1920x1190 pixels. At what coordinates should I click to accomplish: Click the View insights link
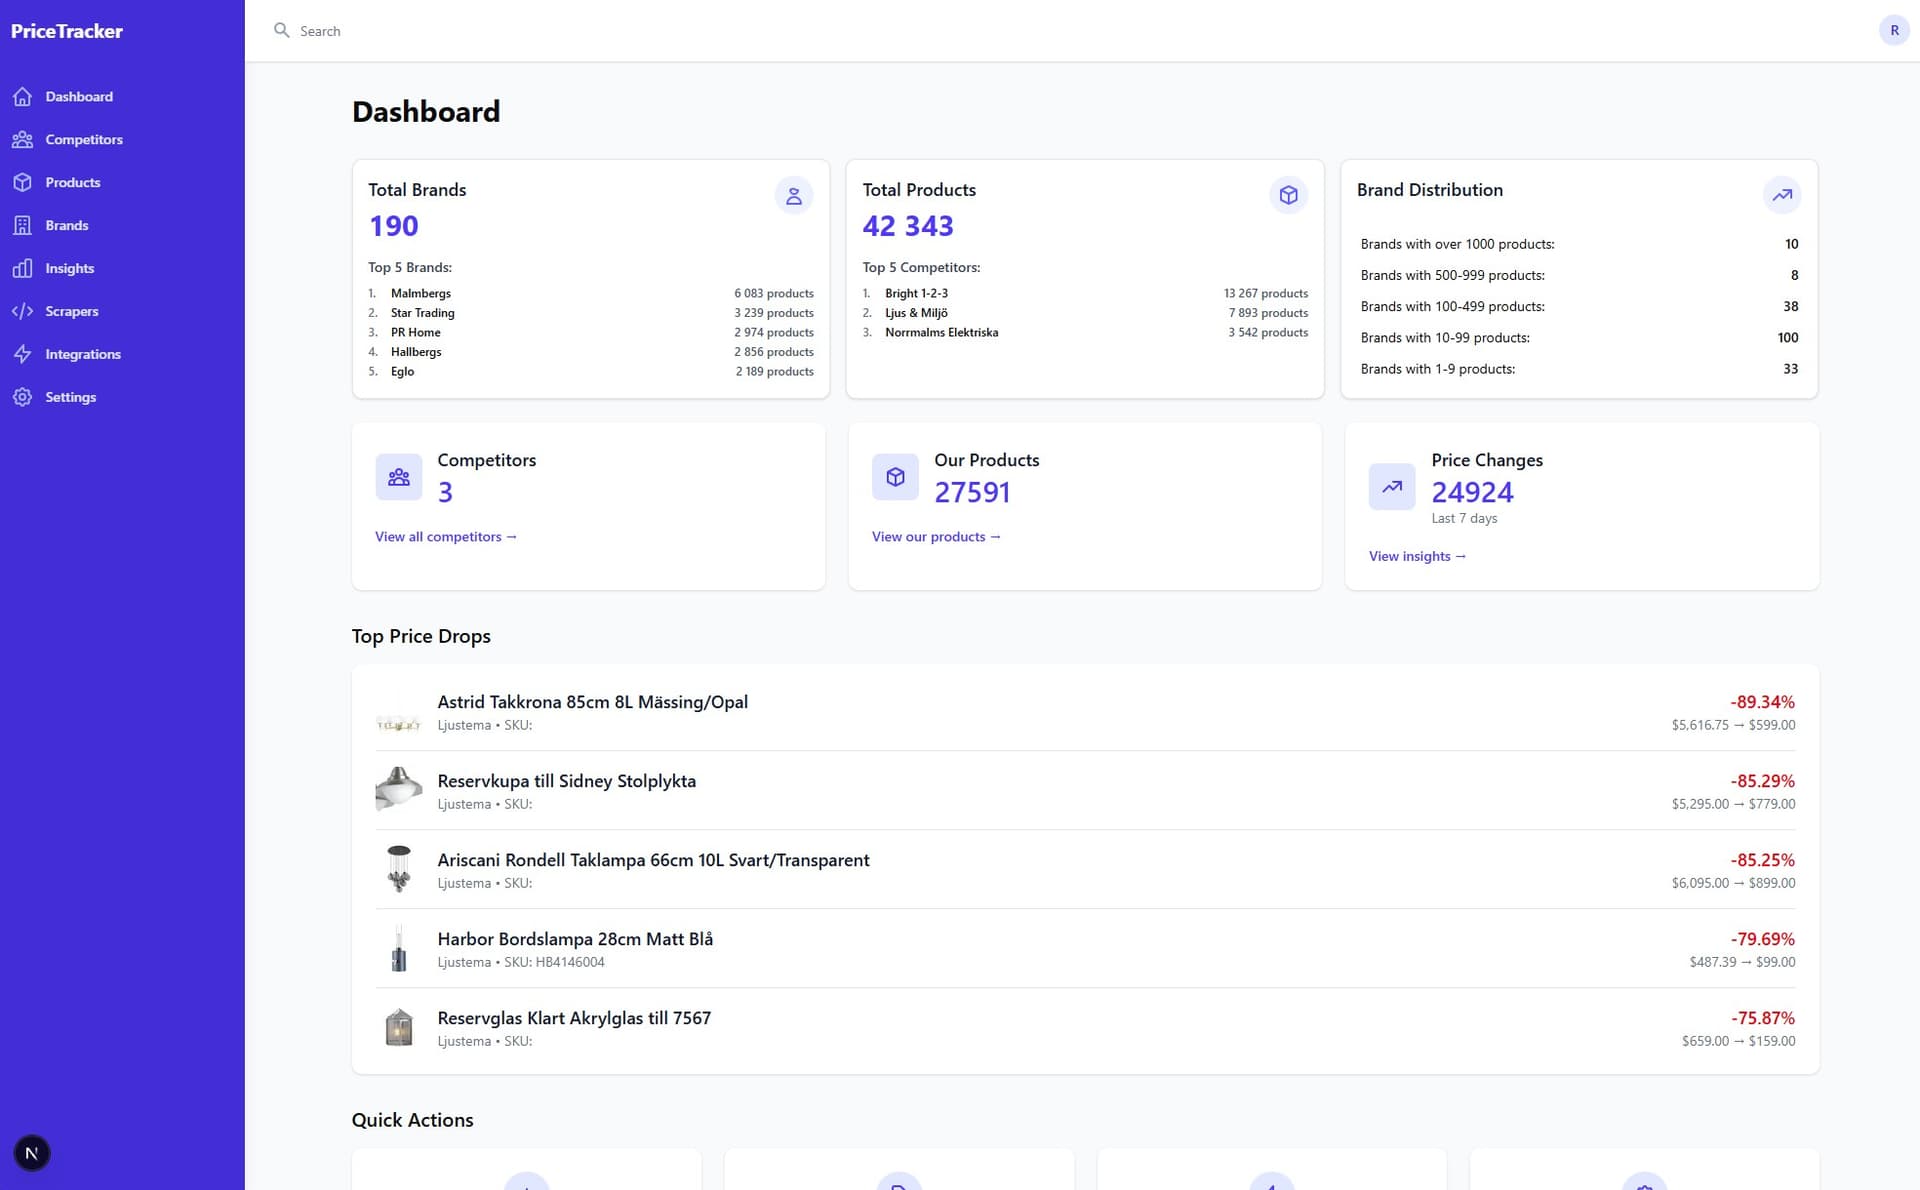[1416, 557]
